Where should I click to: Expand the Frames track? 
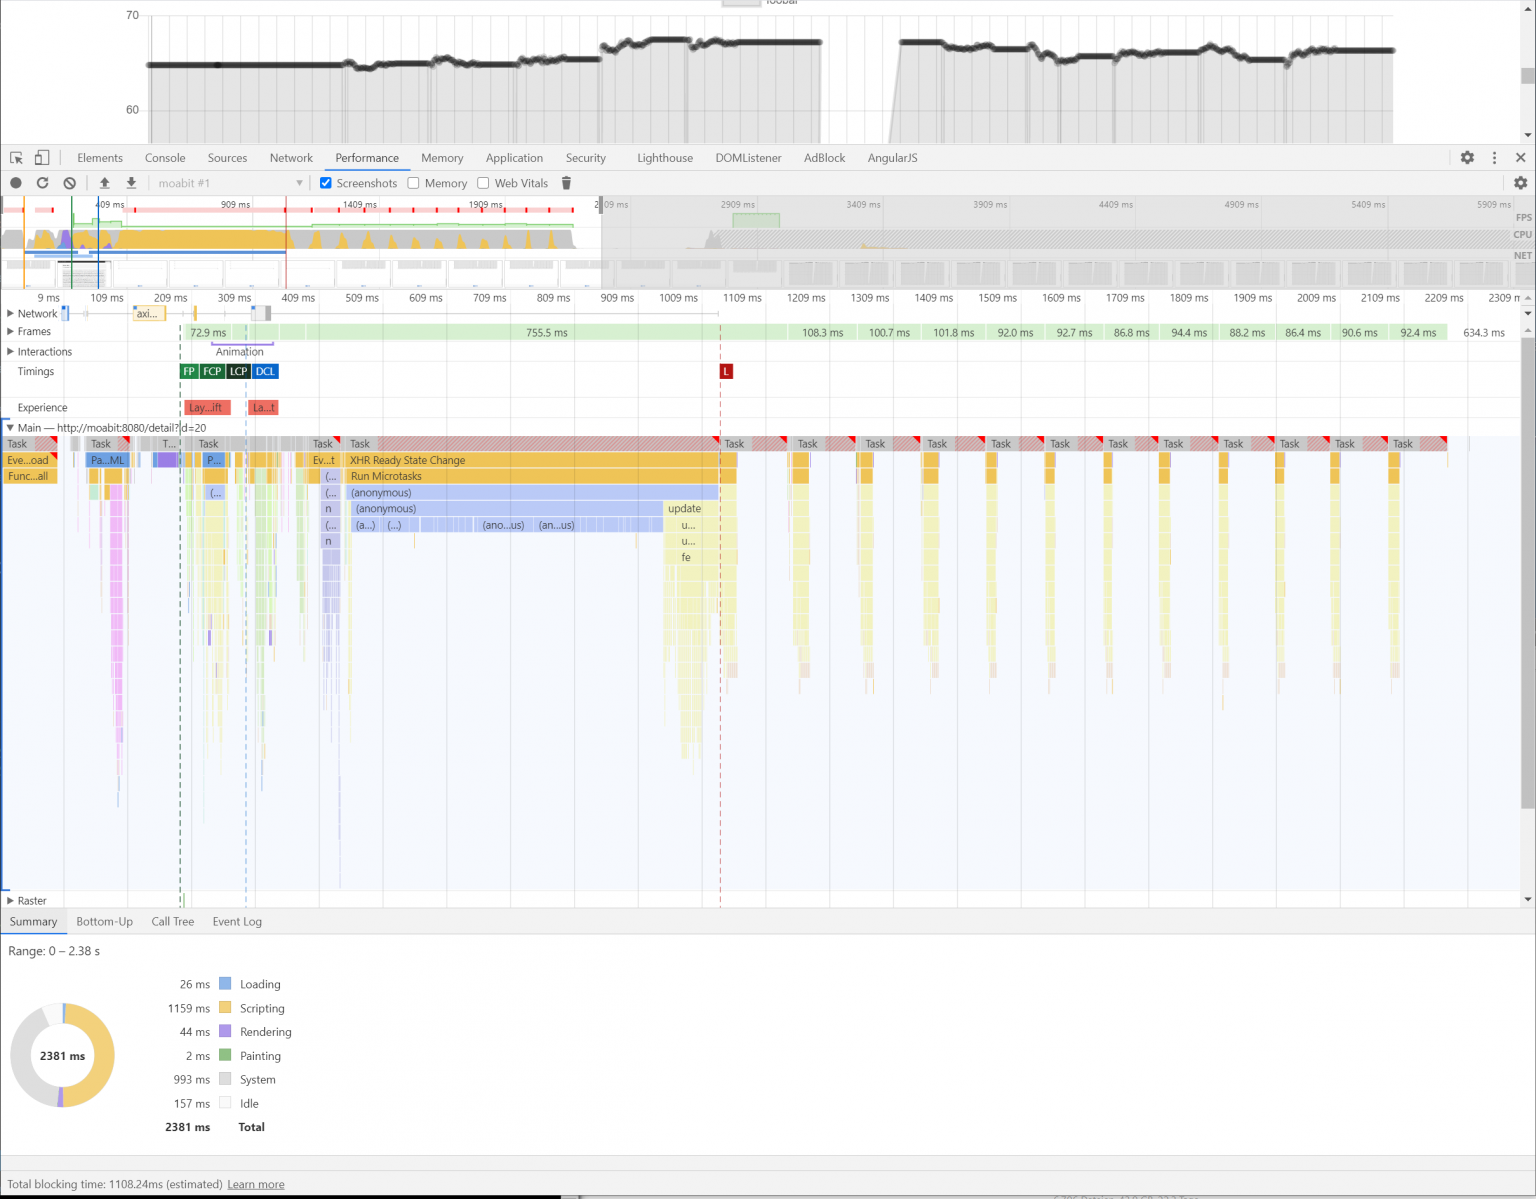pyautogui.click(x=10, y=331)
